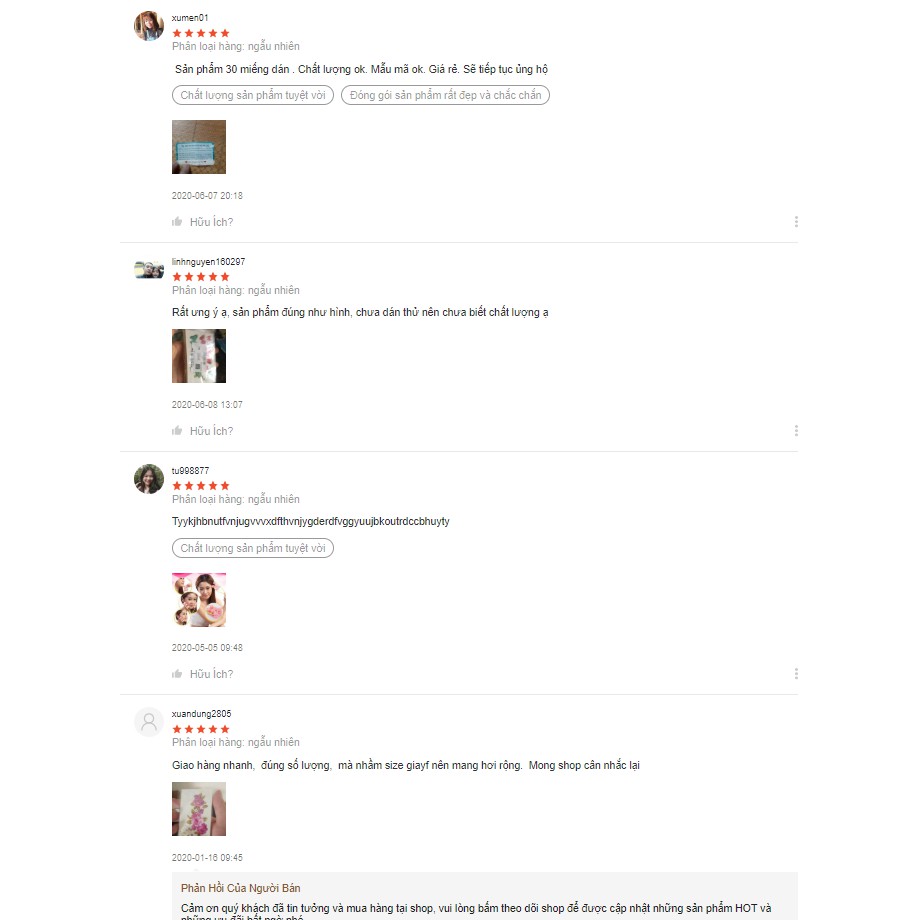The height and width of the screenshot is (920, 920).
Task: Click the five-star rating on xumen01's review
Action: [201, 33]
